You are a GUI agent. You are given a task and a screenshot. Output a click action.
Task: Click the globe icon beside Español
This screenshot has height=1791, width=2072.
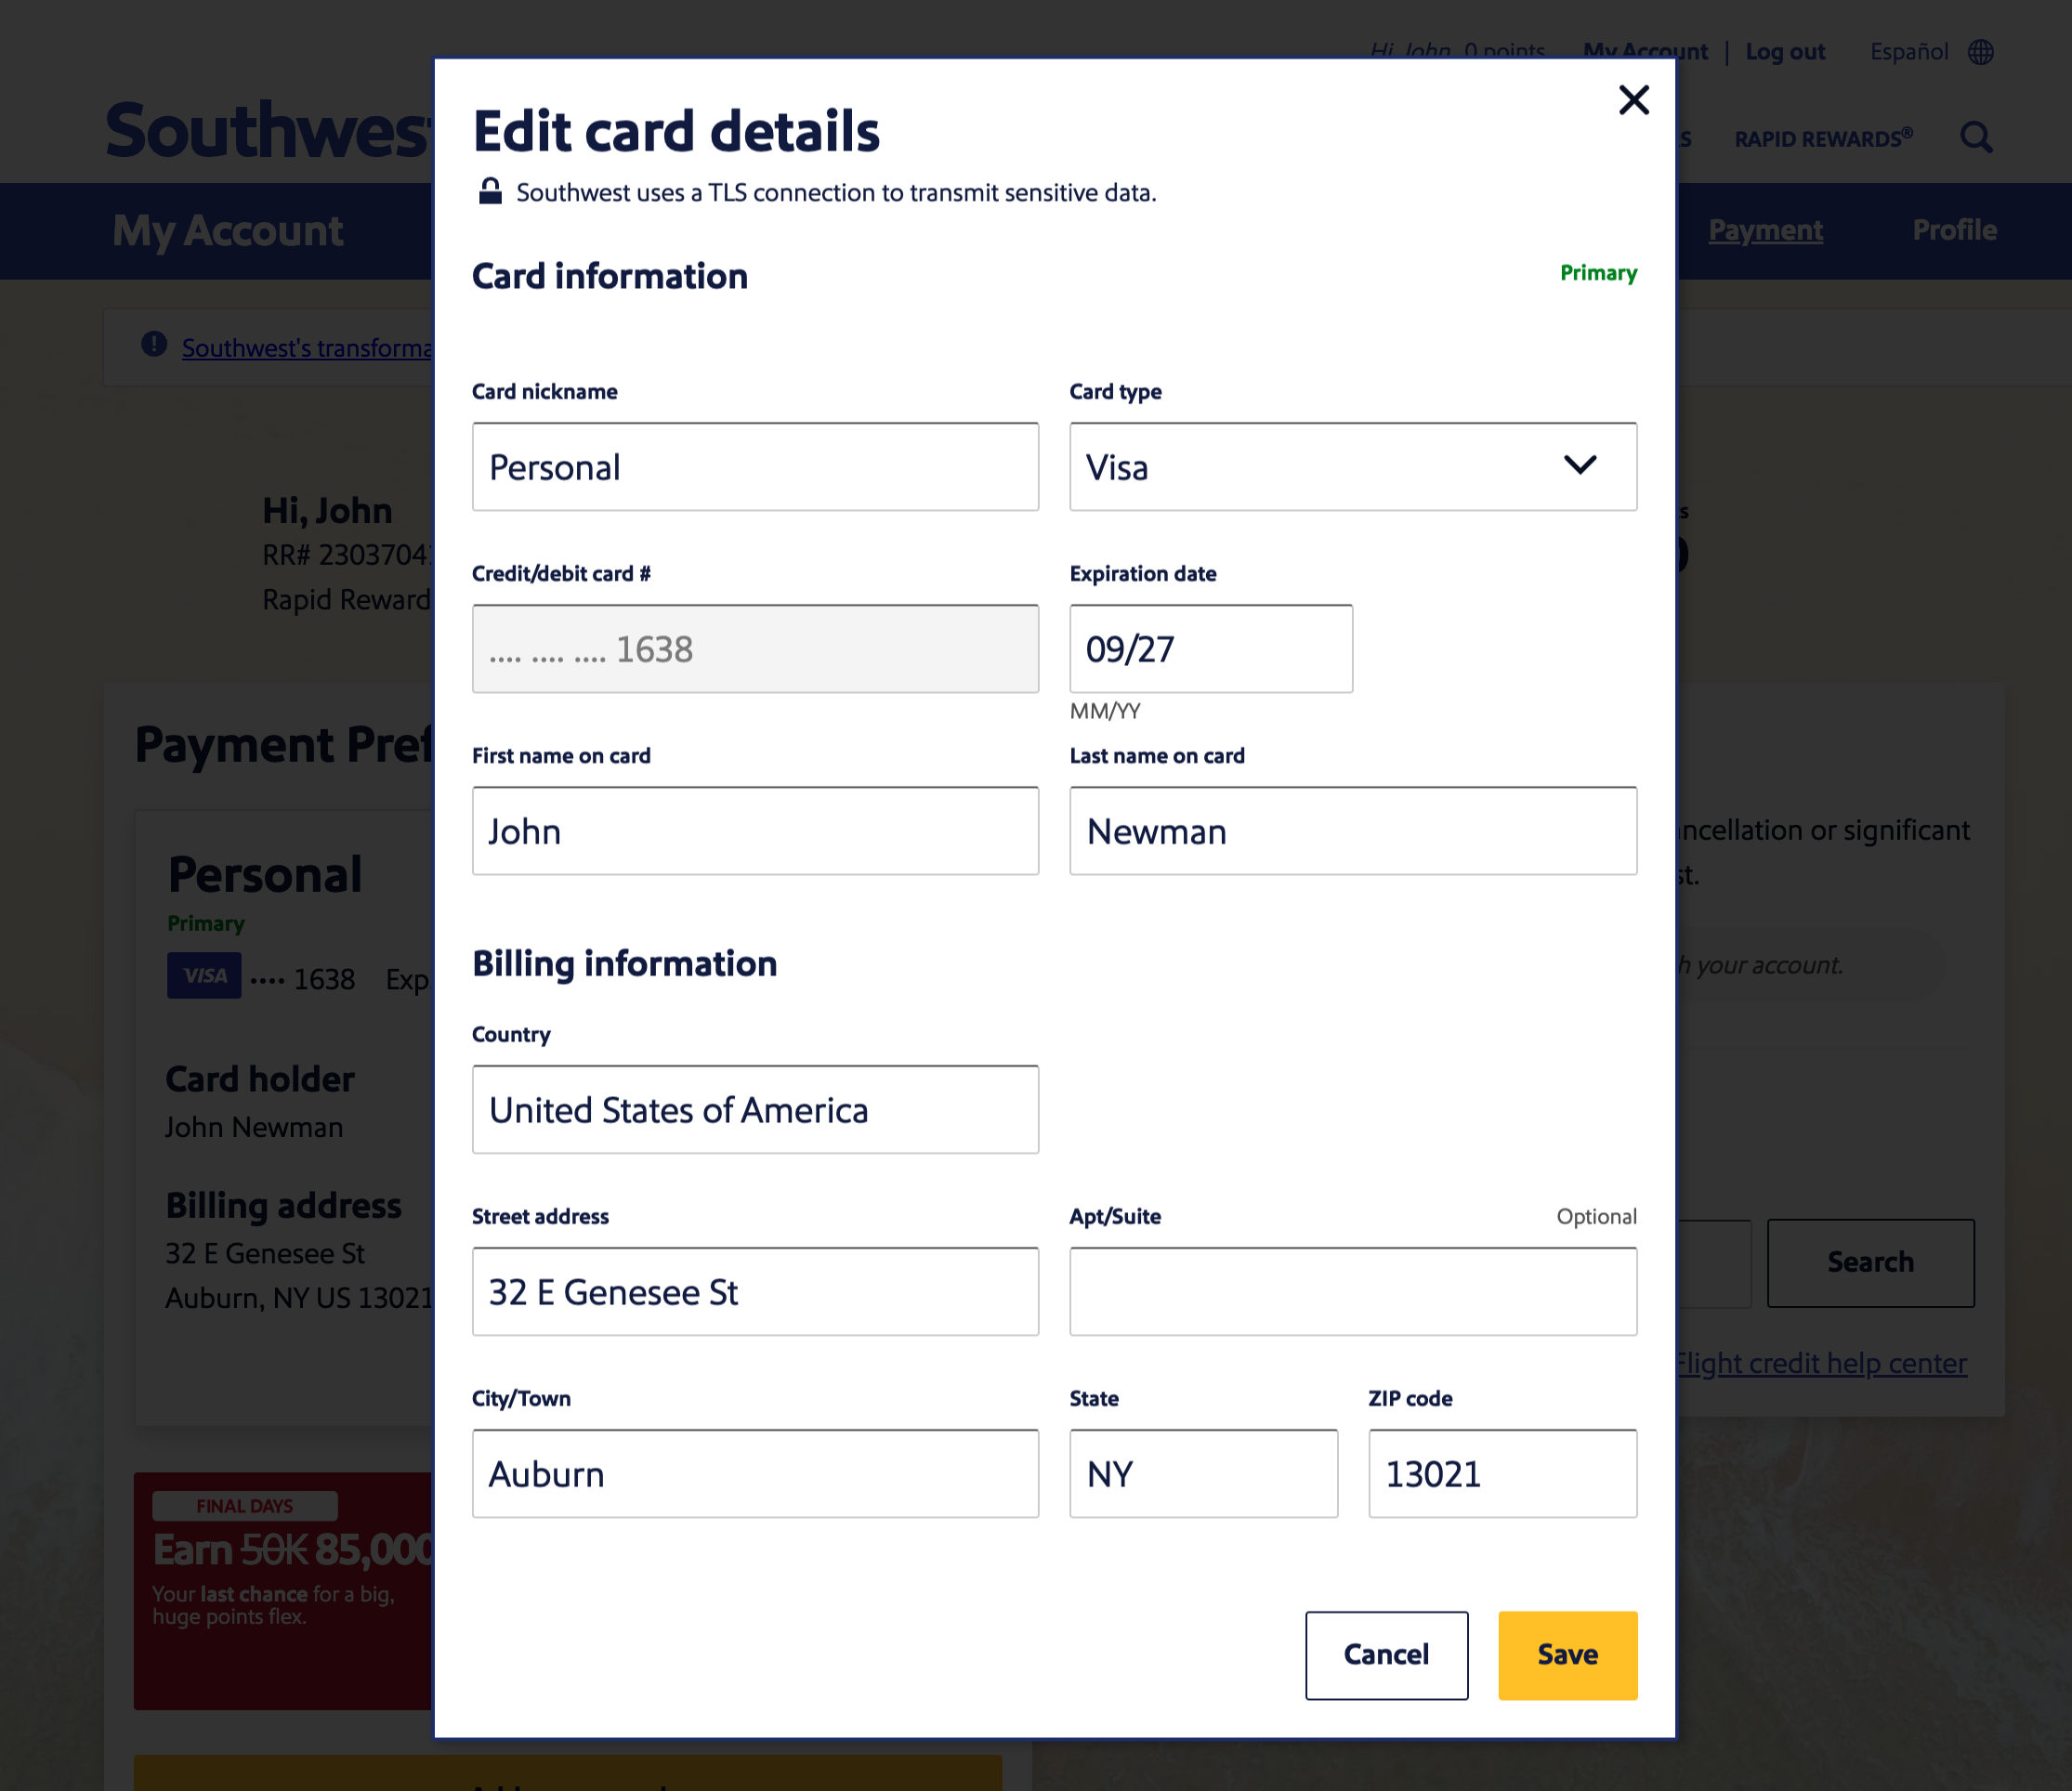(x=1981, y=52)
